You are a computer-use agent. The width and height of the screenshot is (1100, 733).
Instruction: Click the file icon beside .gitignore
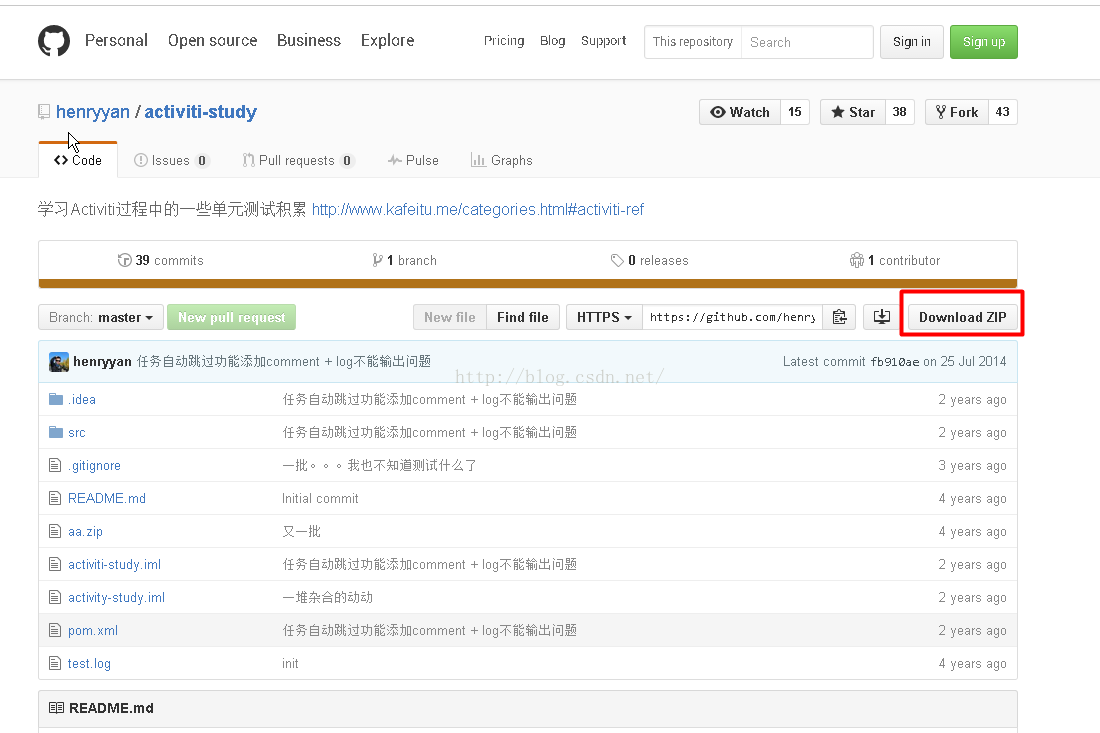(55, 465)
